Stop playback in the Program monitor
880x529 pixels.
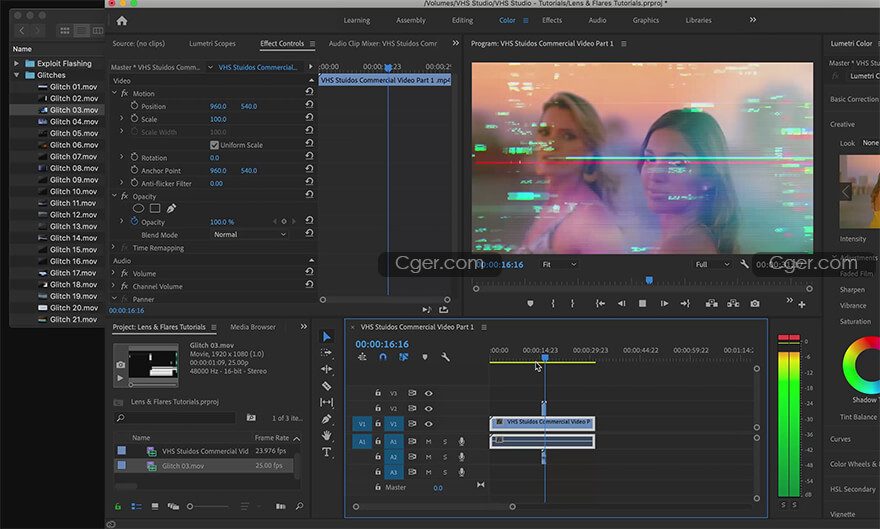643,303
